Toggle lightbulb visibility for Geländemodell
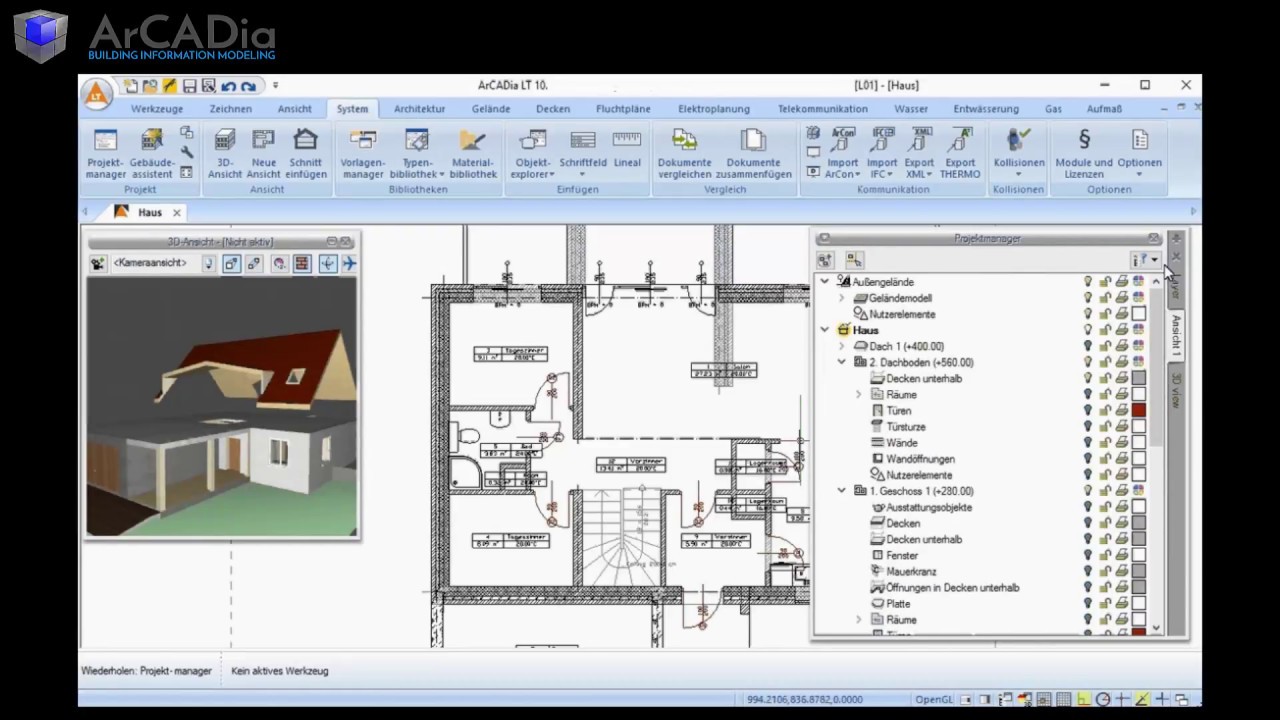The height and width of the screenshot is (720, 1280). (1088, 298)
